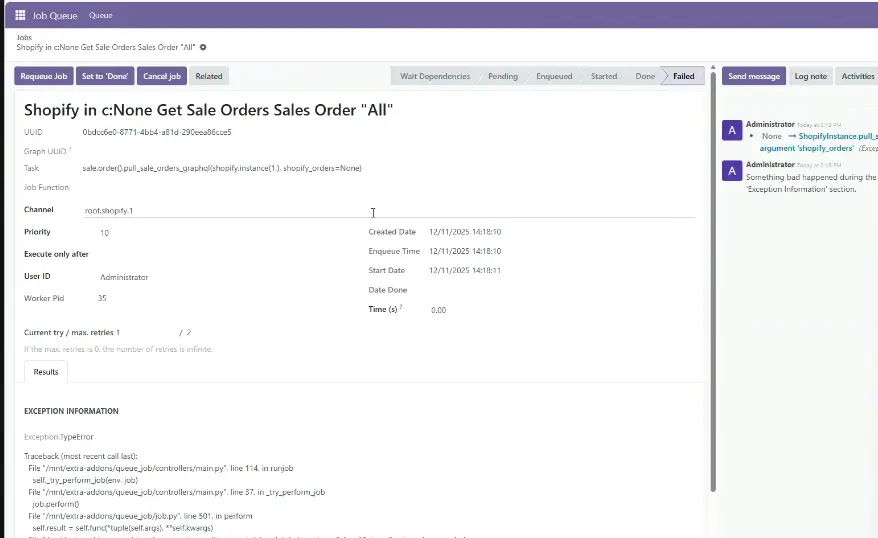Viewport: 878px width, 538px height.
Task: Click the Administrator avatar on second chatter message
Action: pos(732,171)
